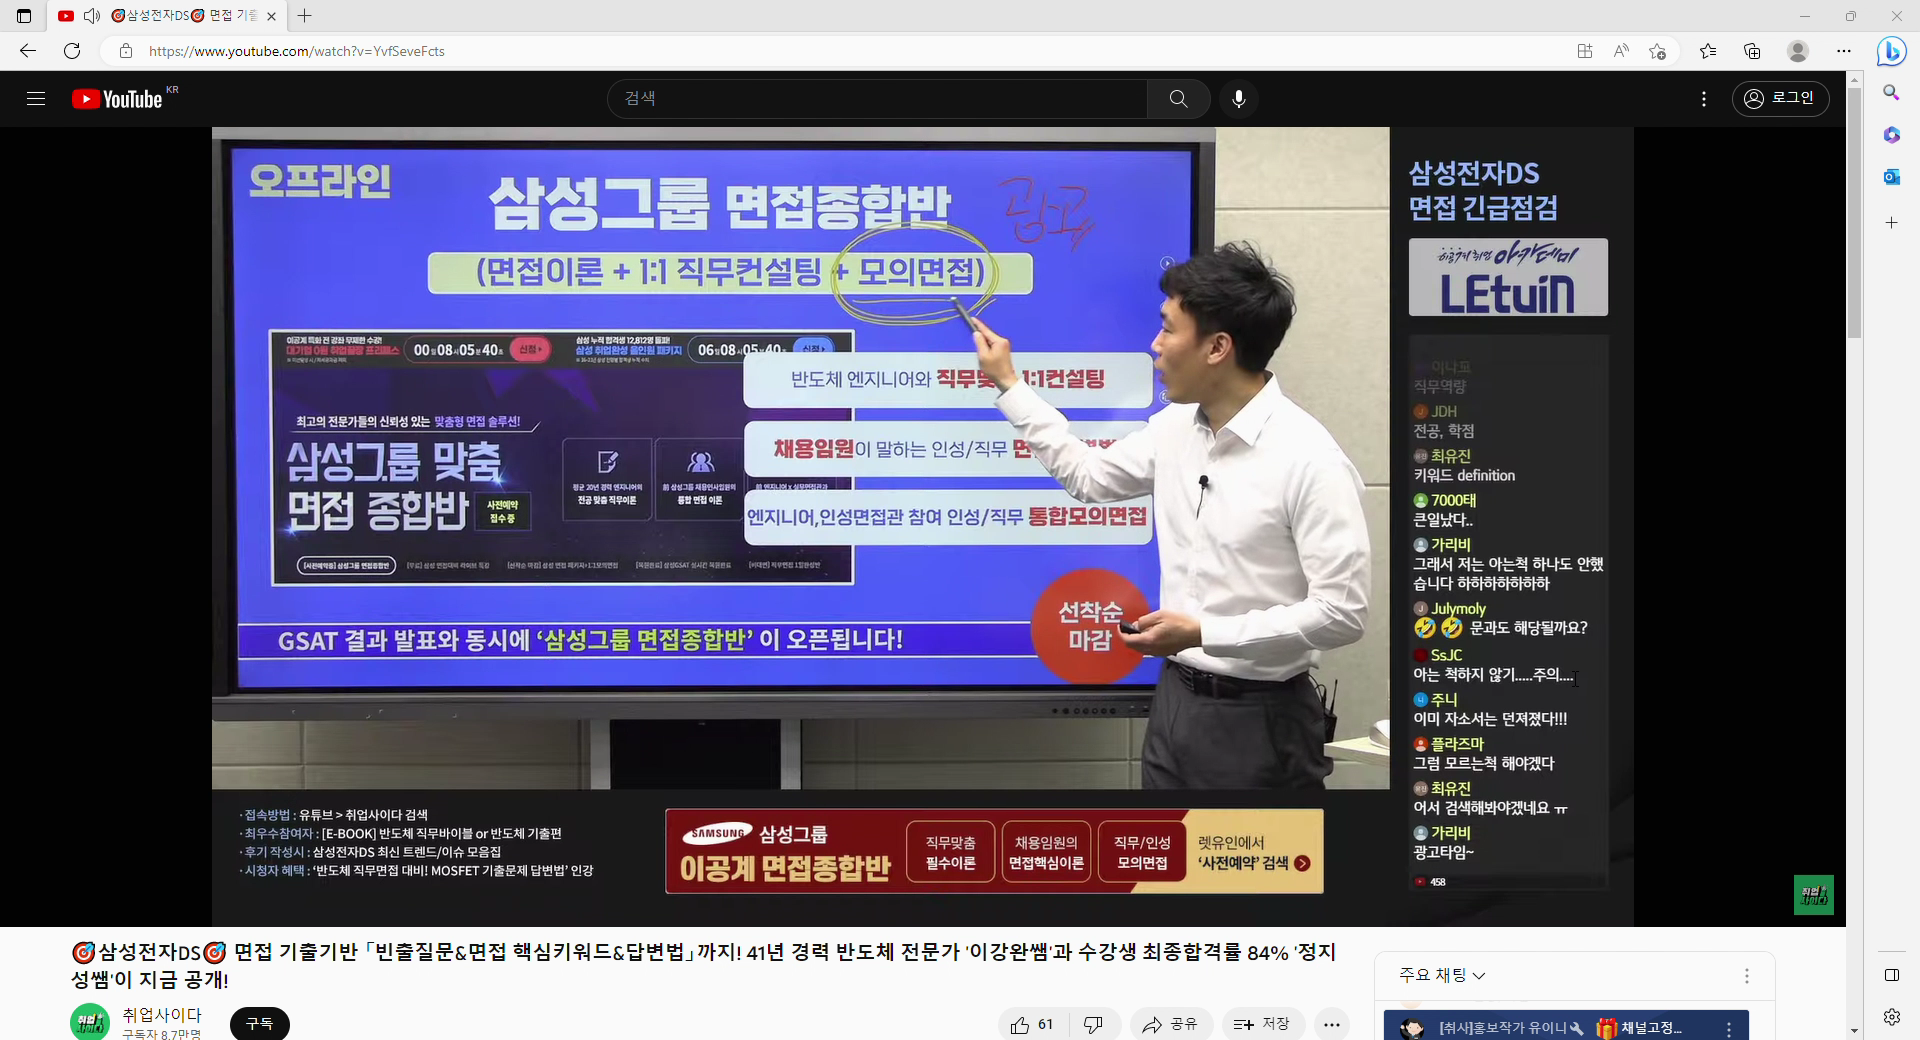Open Edge Settings and more menu
The height and width of the screenshot is (1040, 1920).
pyautogui.click(x=1844, y=51)
